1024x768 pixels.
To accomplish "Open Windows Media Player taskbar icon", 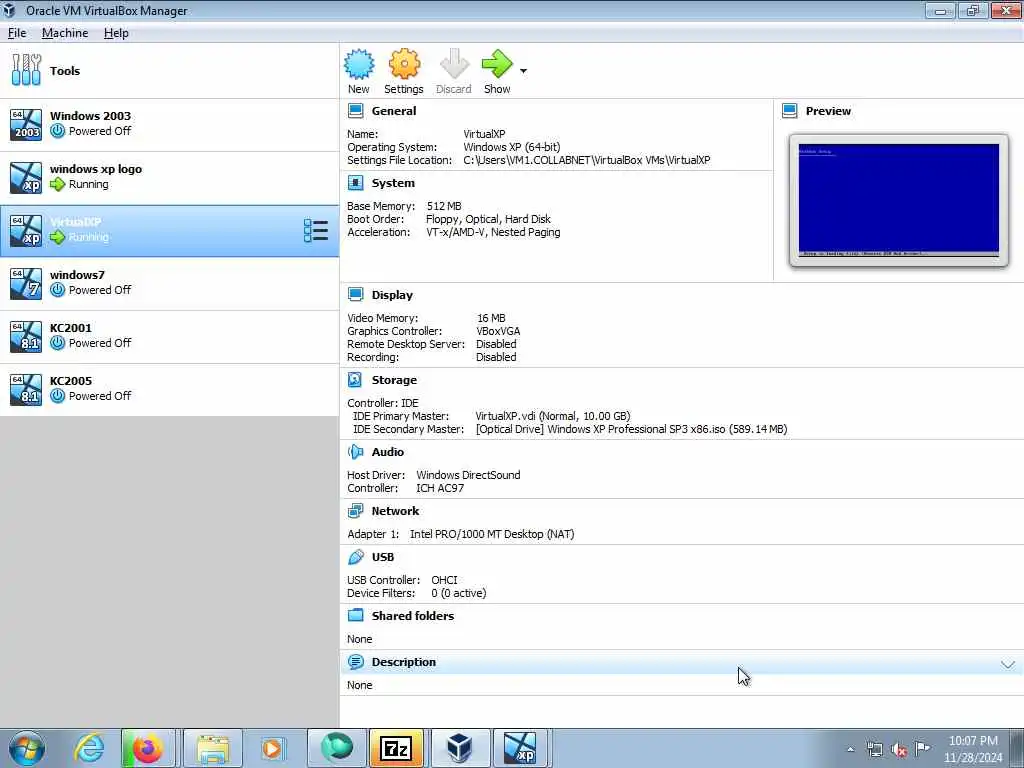I will [x=272, y=748].
